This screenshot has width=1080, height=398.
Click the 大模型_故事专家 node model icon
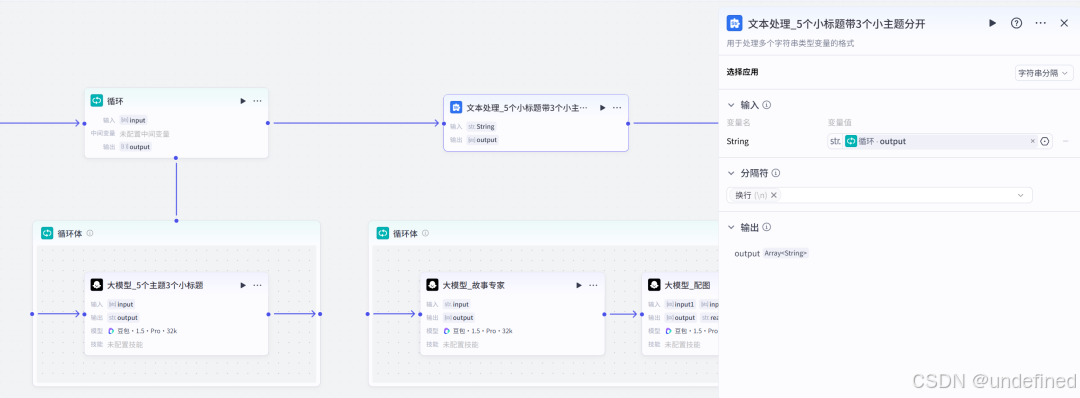point(432,285)
